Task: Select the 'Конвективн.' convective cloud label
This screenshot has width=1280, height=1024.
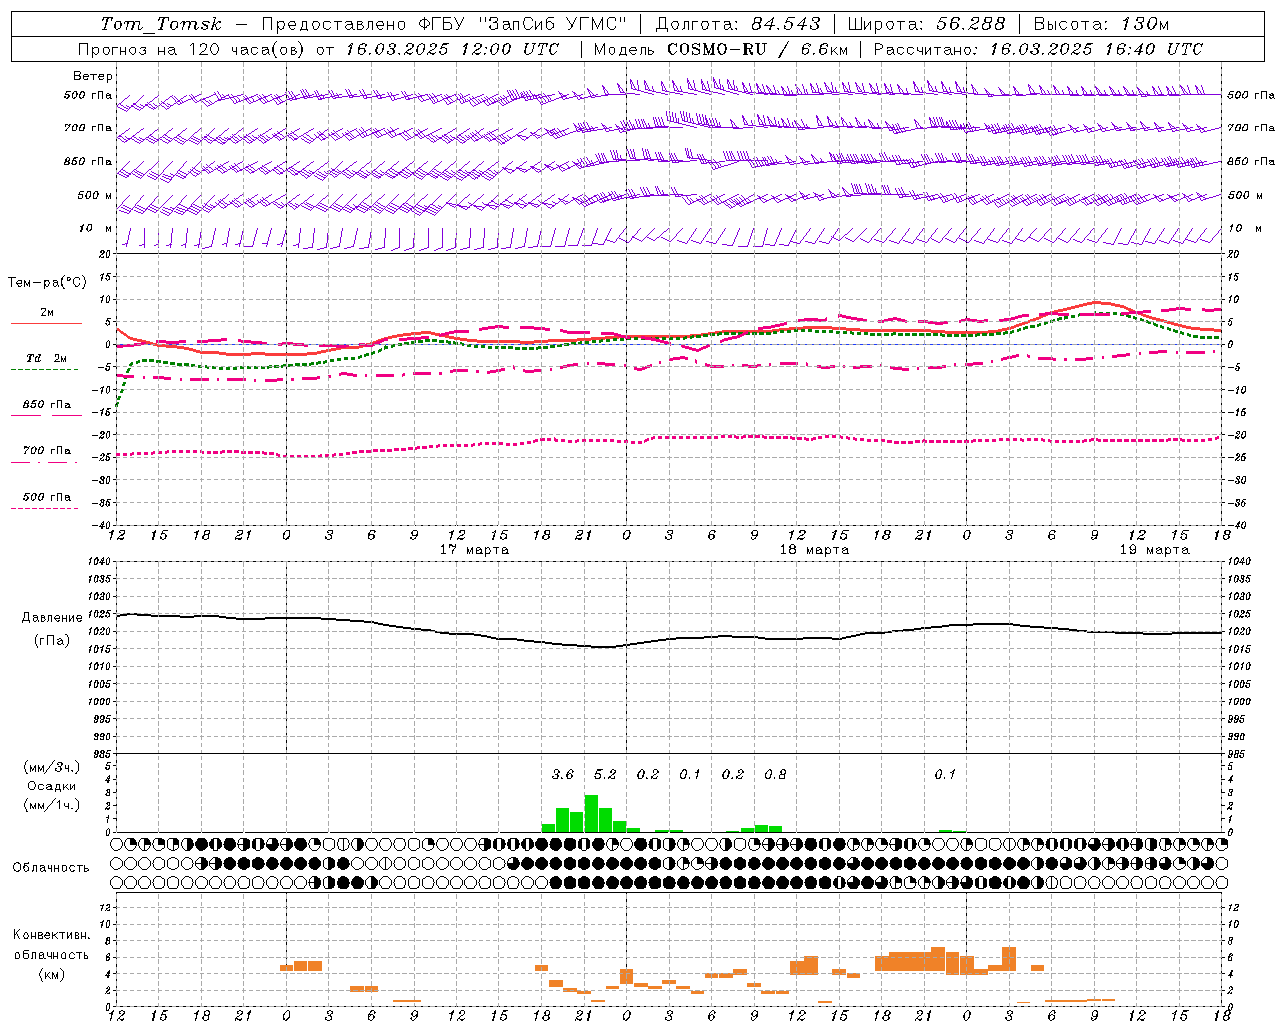Action: click(x=52, y=935)
